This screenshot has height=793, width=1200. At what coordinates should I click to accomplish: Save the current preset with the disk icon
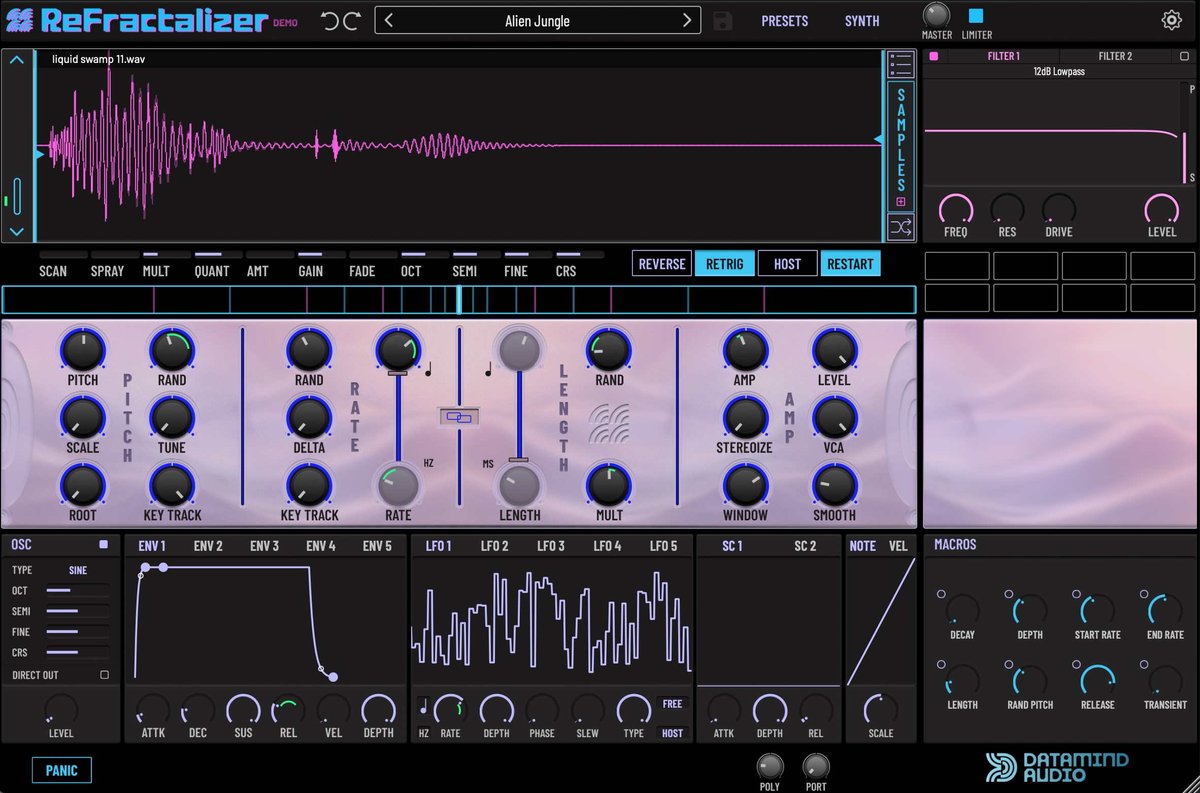tap(722, 20)
